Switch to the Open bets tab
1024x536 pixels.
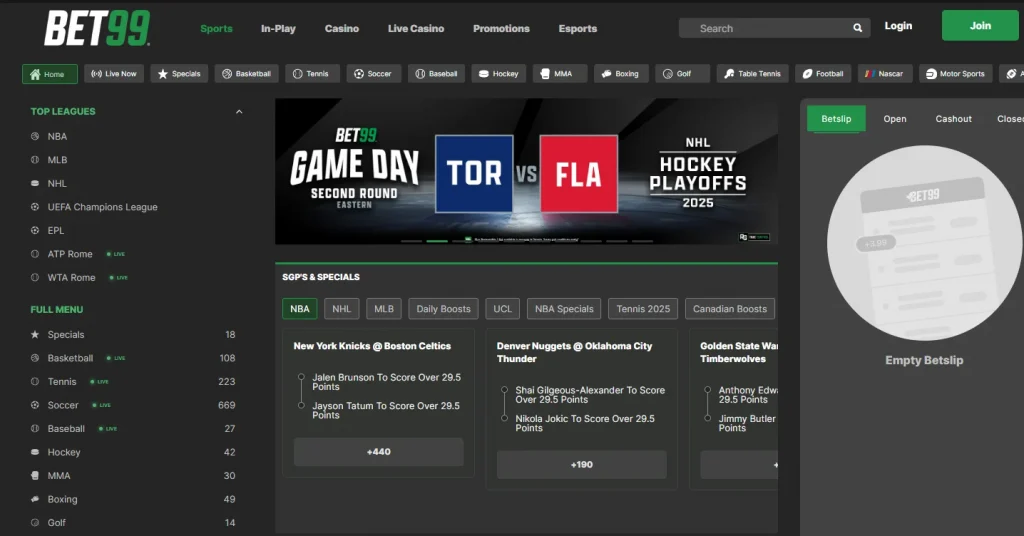895,119
